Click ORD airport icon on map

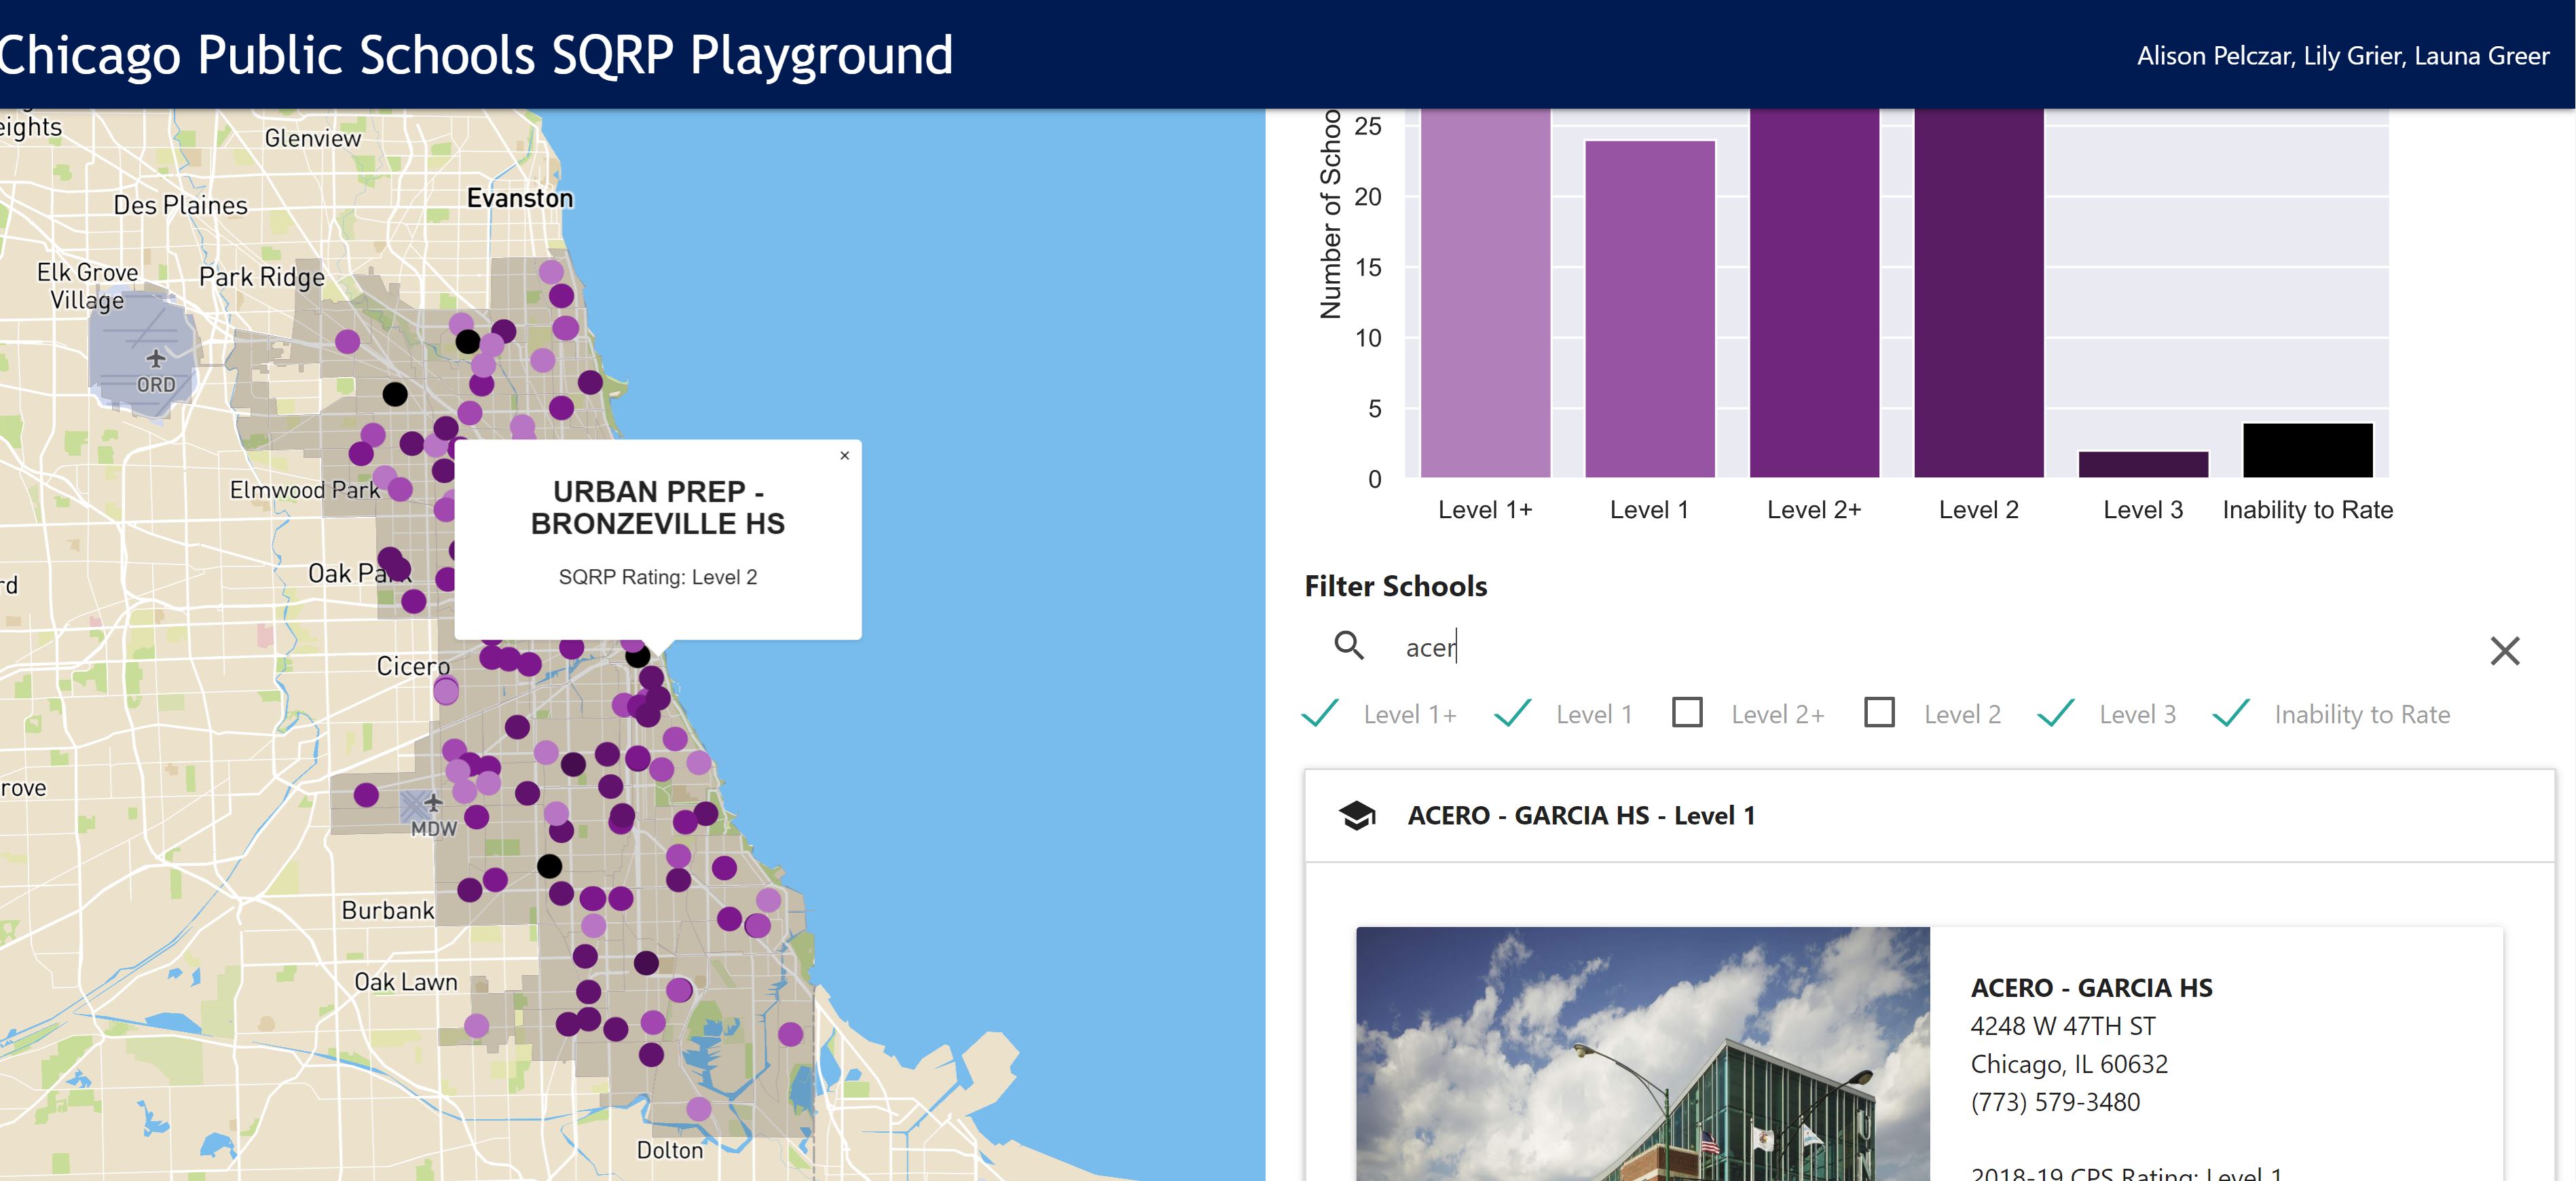click(x=155, y=358)
